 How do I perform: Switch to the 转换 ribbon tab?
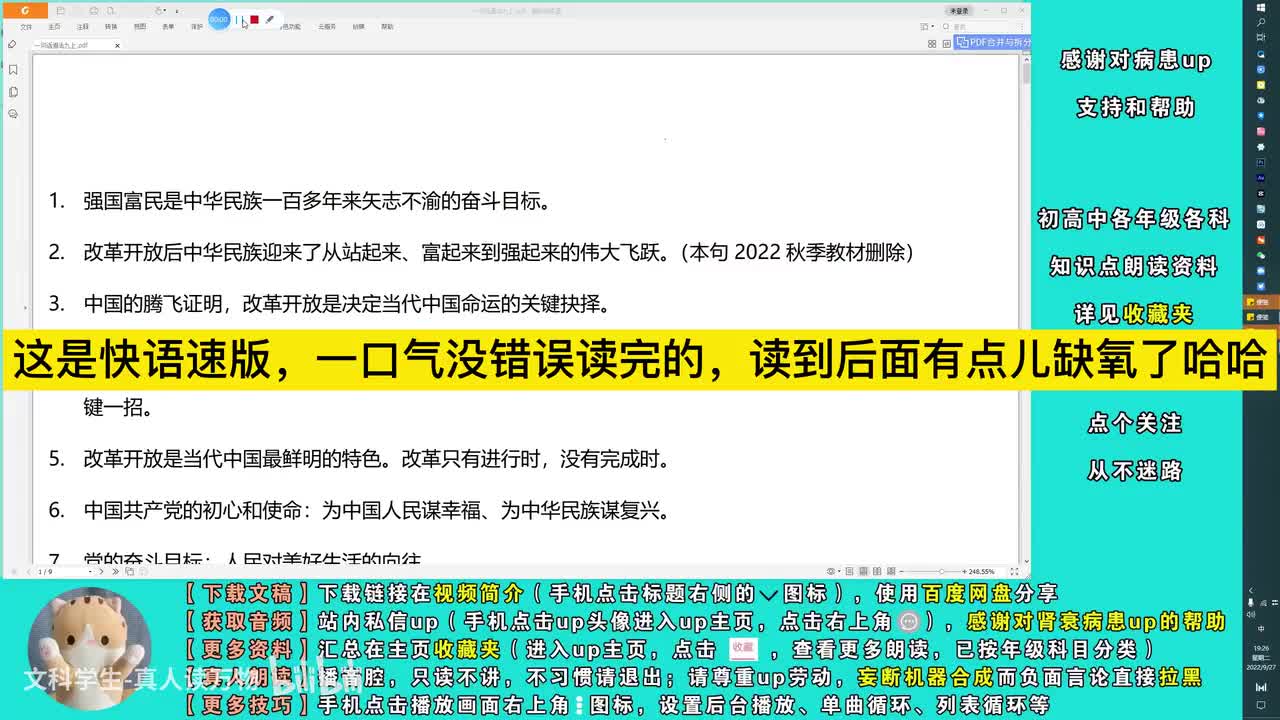click(111, 27)
